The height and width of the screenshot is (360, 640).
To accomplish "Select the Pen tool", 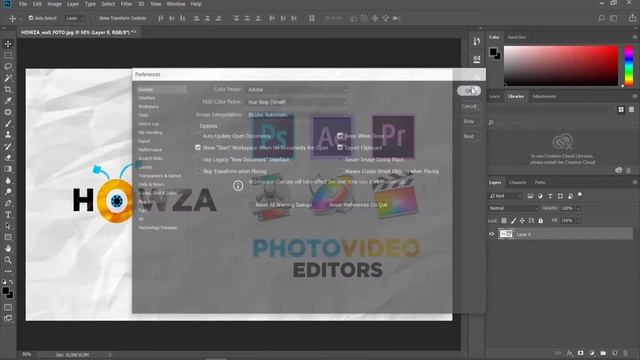I will (8, 203).
